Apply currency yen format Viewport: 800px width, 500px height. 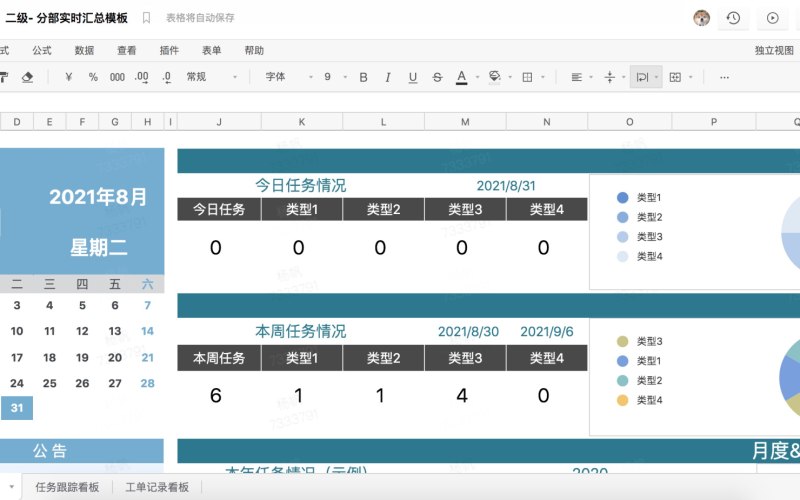point(68,77)
